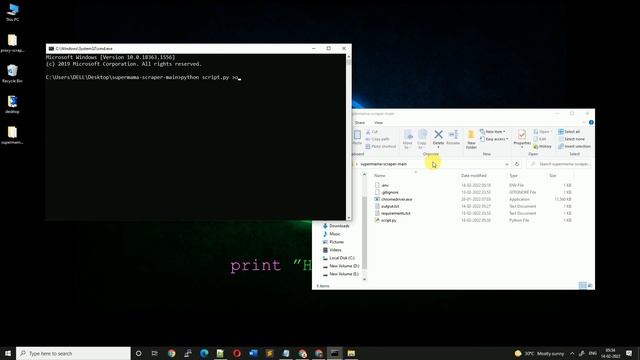This screenshot has width=640, height=360.
Task: Switch Explorer to details view icon
Action: coord(582,285)
